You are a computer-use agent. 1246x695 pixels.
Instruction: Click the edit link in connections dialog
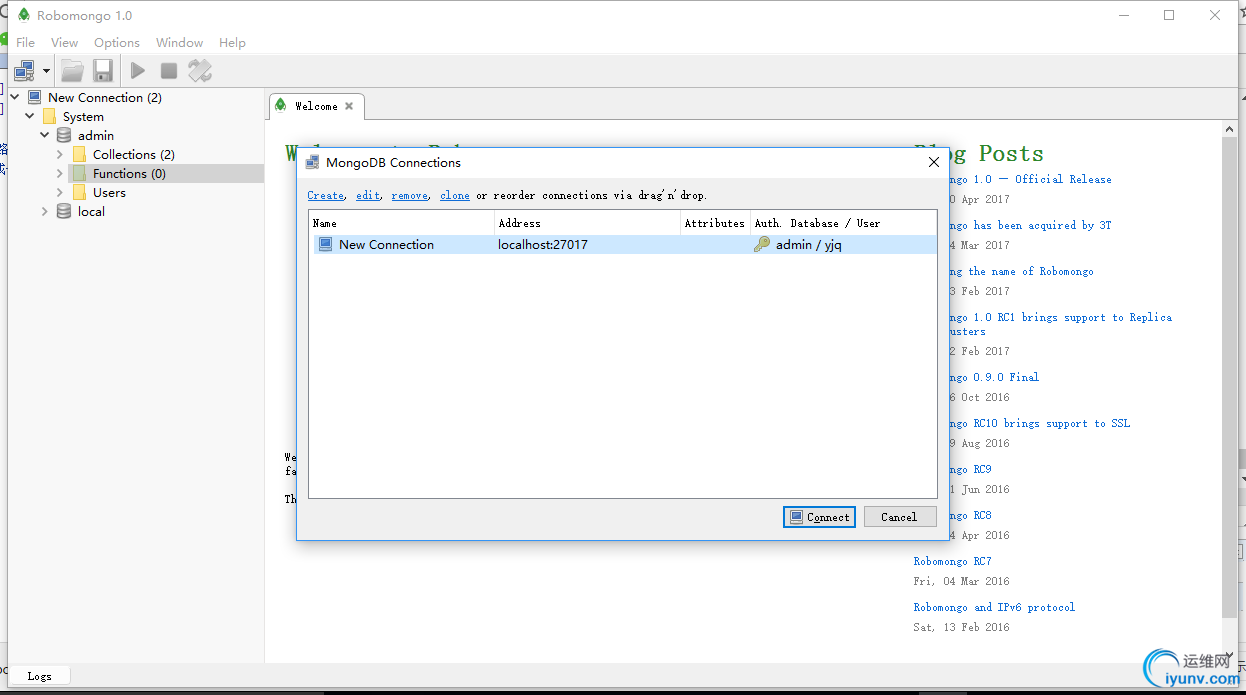[368, 196]
